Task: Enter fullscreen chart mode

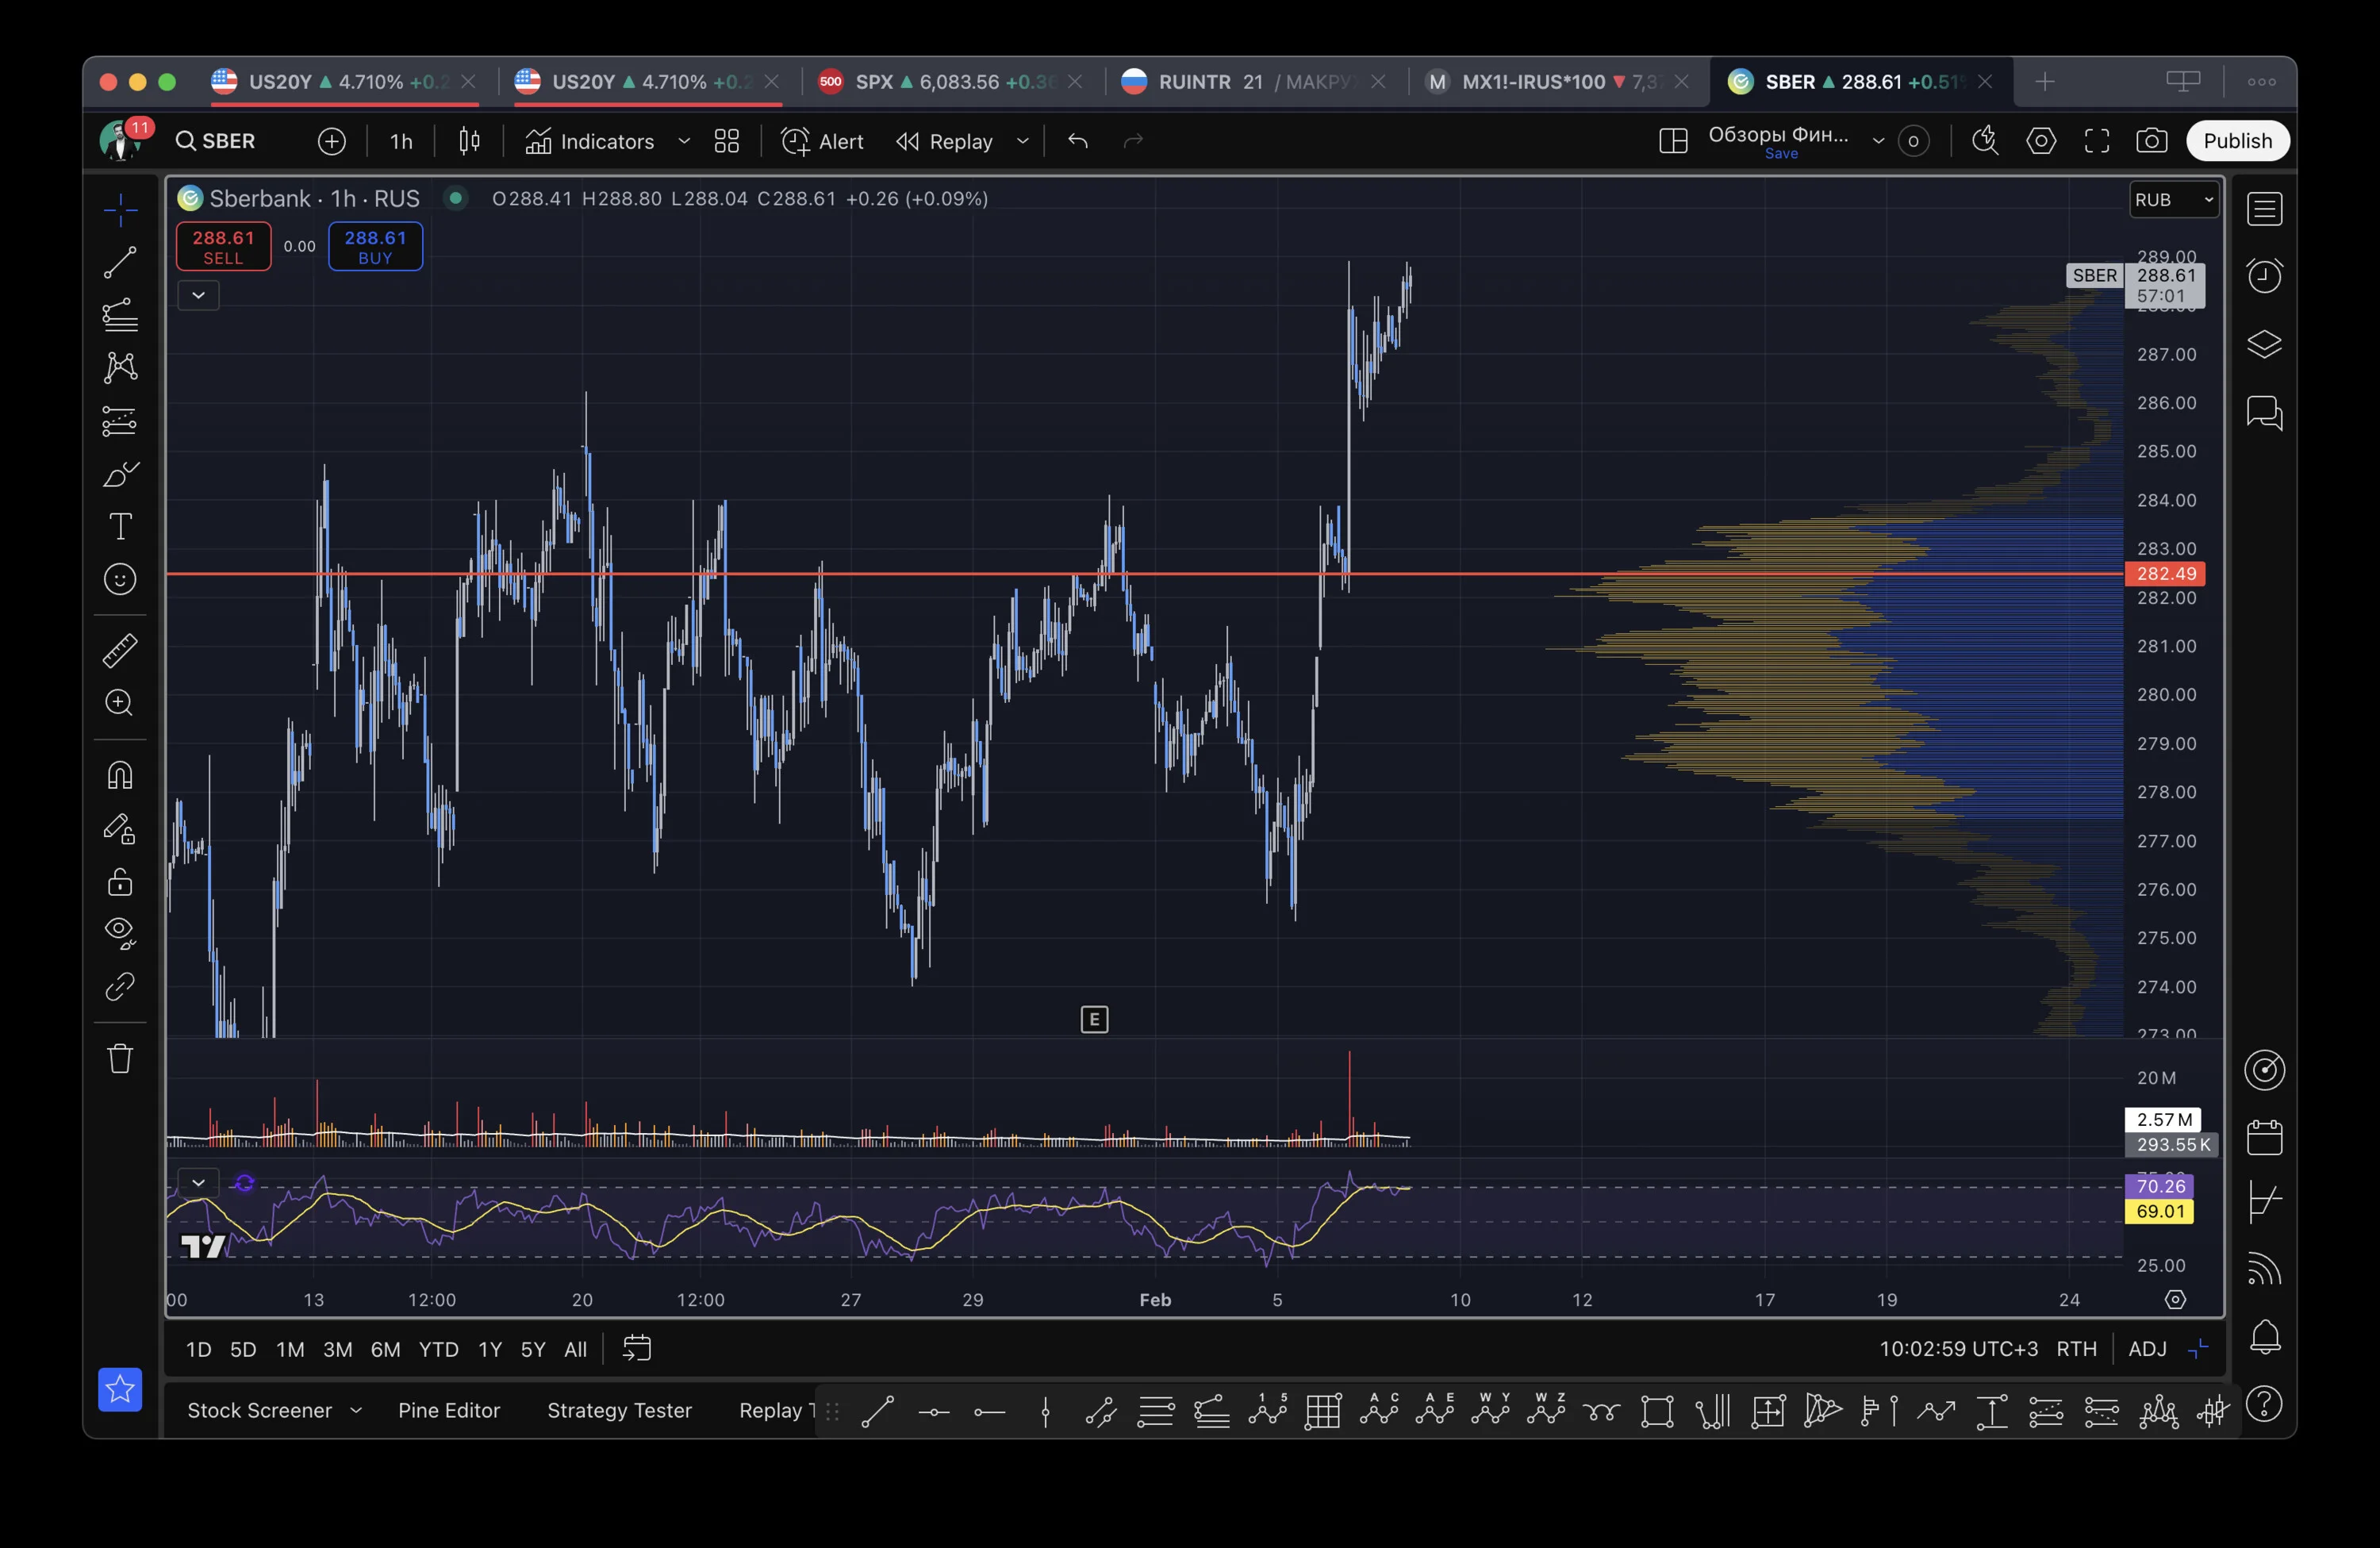Action: pyautogui.click(x=2097, y=141)
